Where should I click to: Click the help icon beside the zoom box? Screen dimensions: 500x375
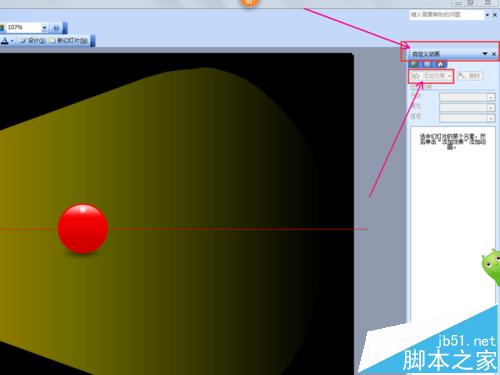click(56, 28)
